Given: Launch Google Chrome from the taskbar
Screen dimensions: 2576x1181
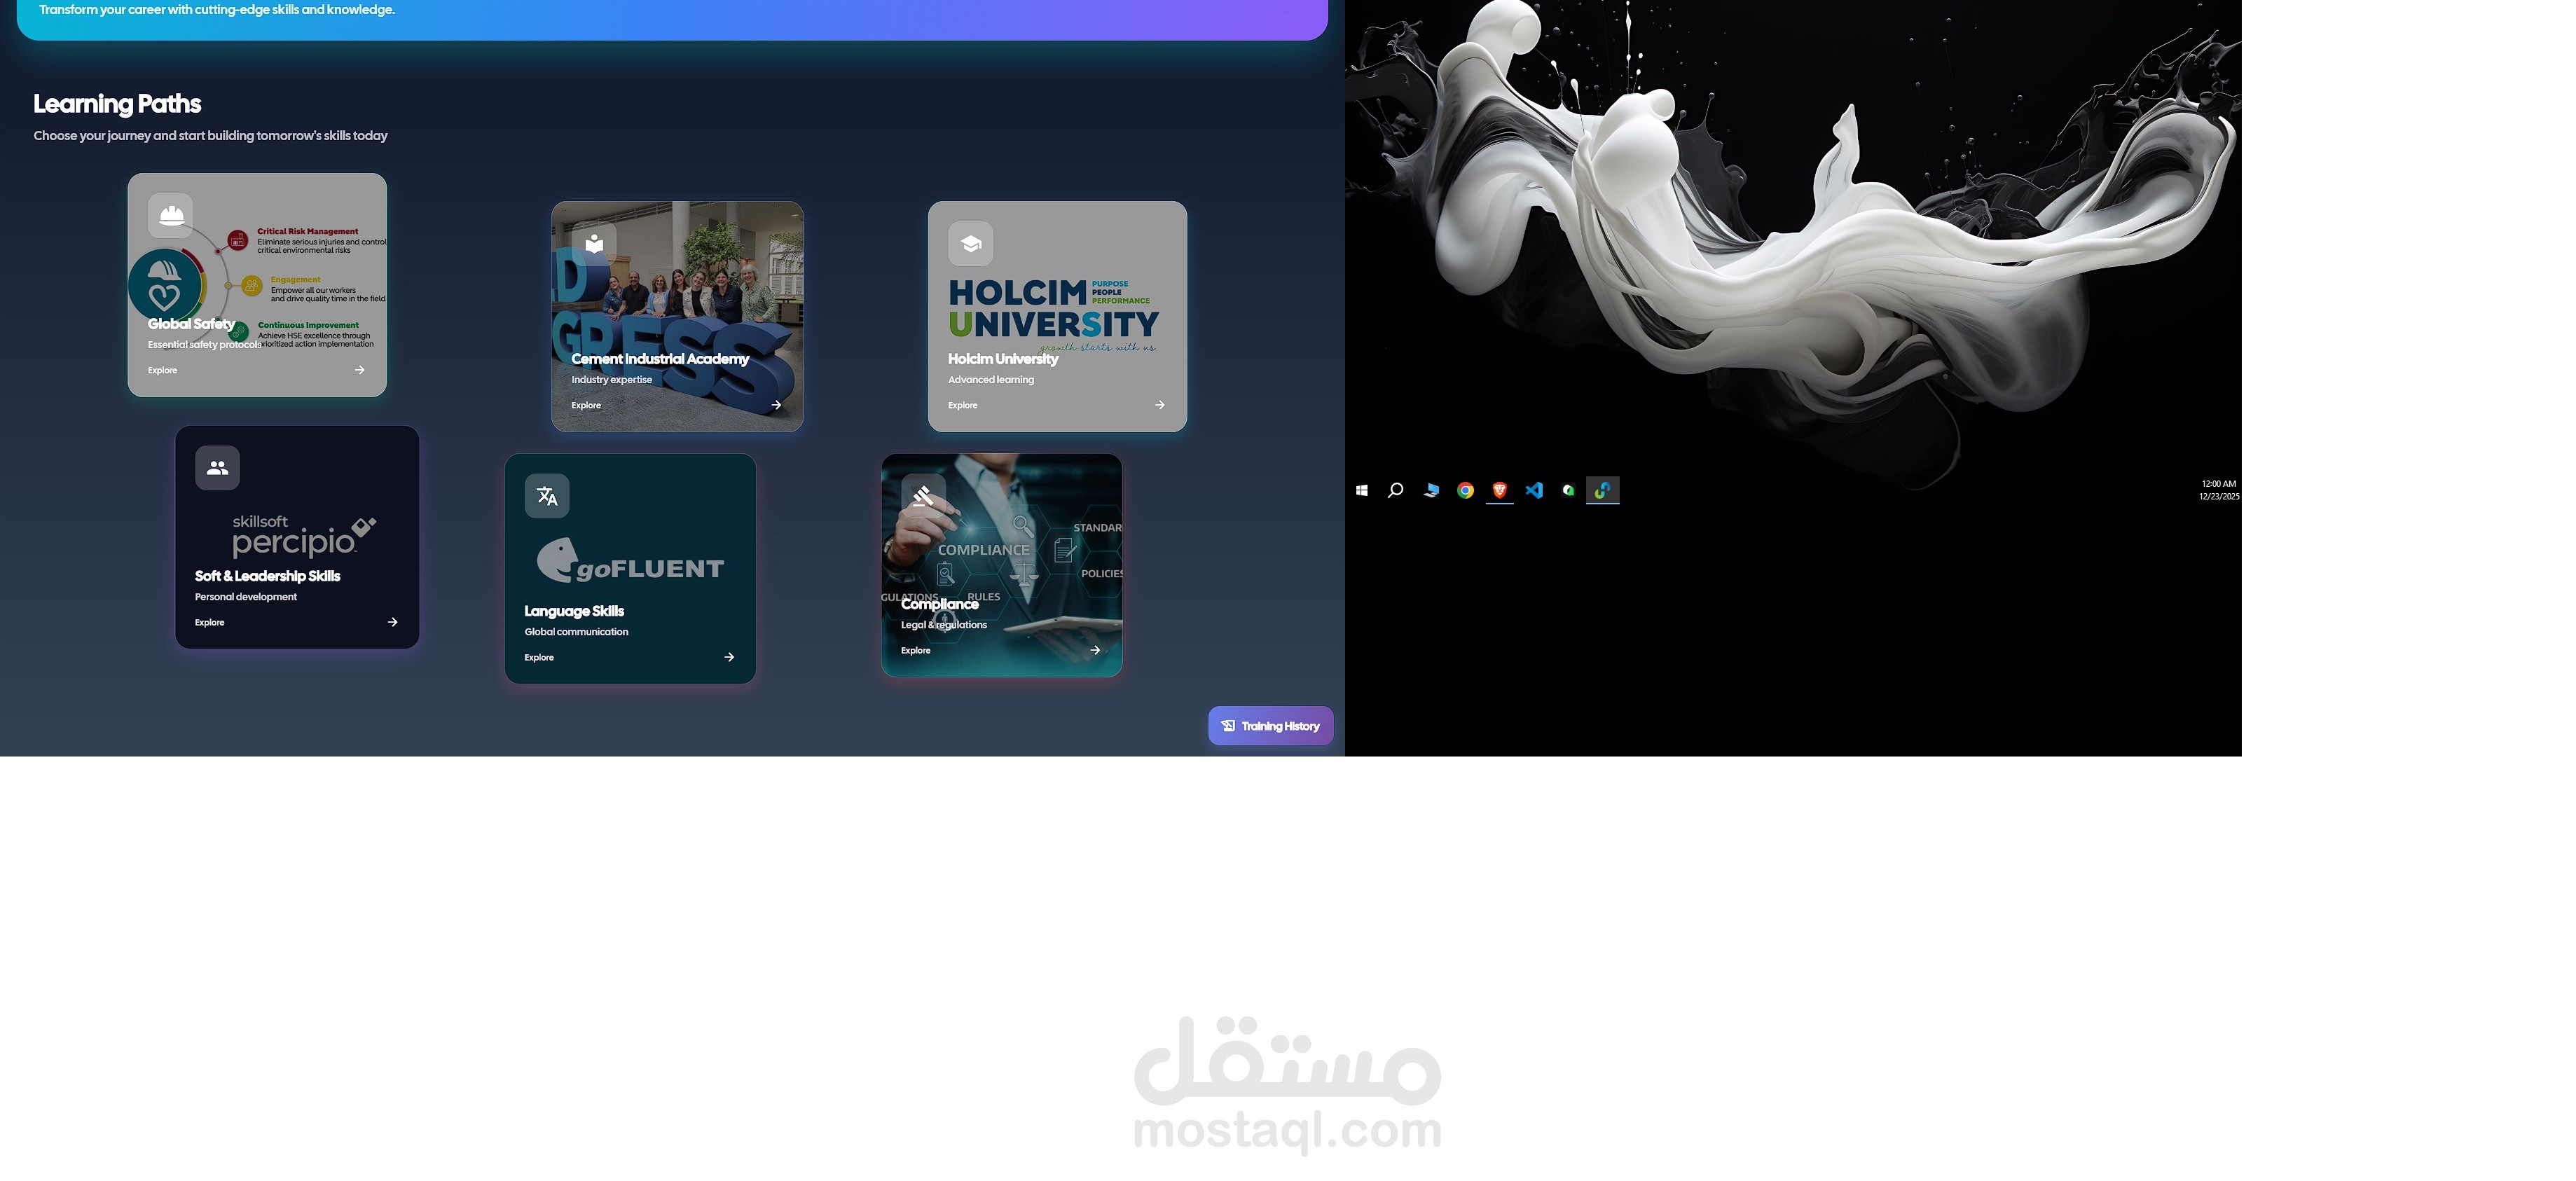Looking at the screenshot, I should [1465, 490].
